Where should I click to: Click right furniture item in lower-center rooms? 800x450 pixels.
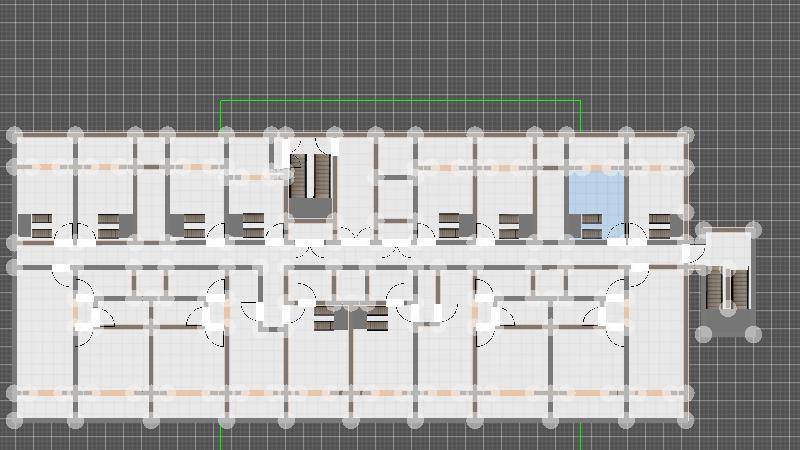[376, 319]
